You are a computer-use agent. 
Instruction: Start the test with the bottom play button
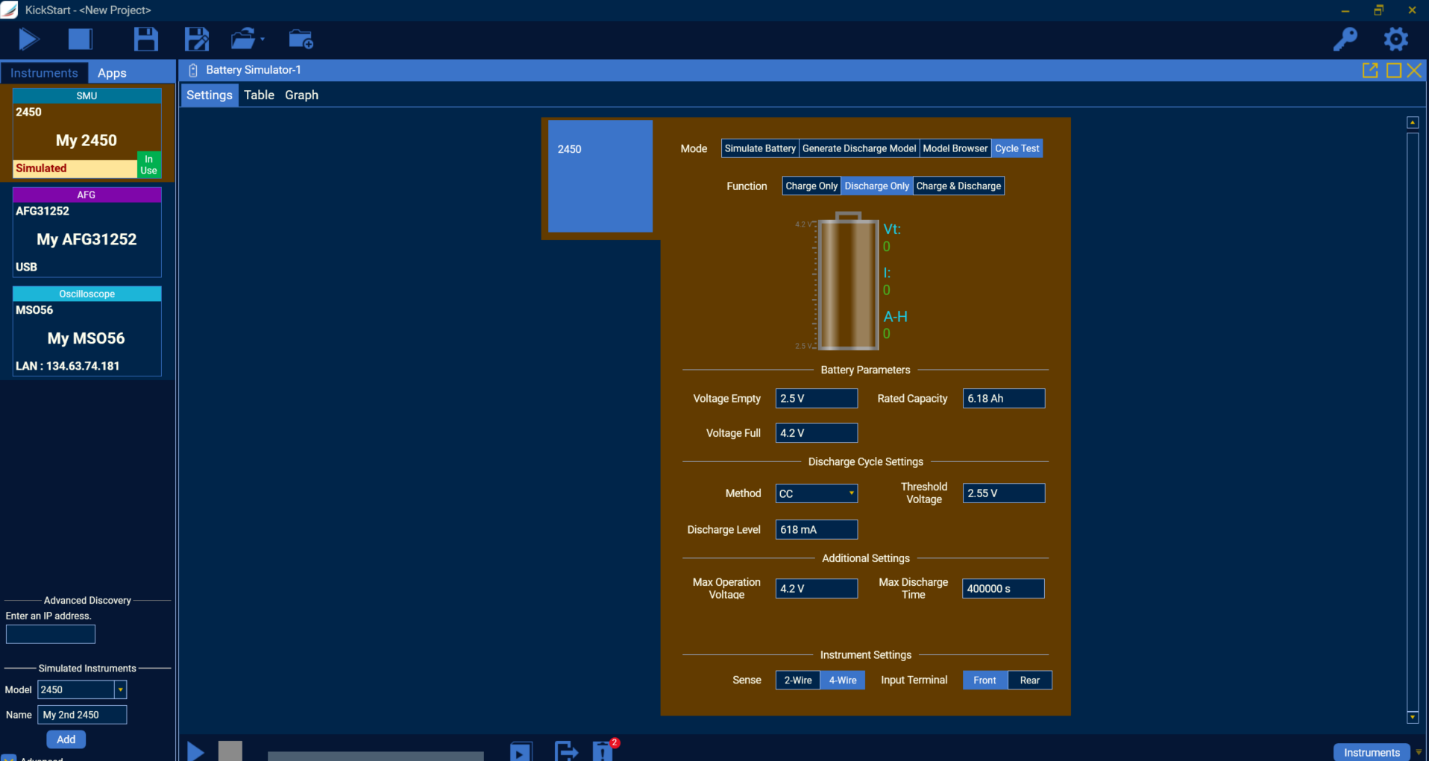[x=196, y=752]
